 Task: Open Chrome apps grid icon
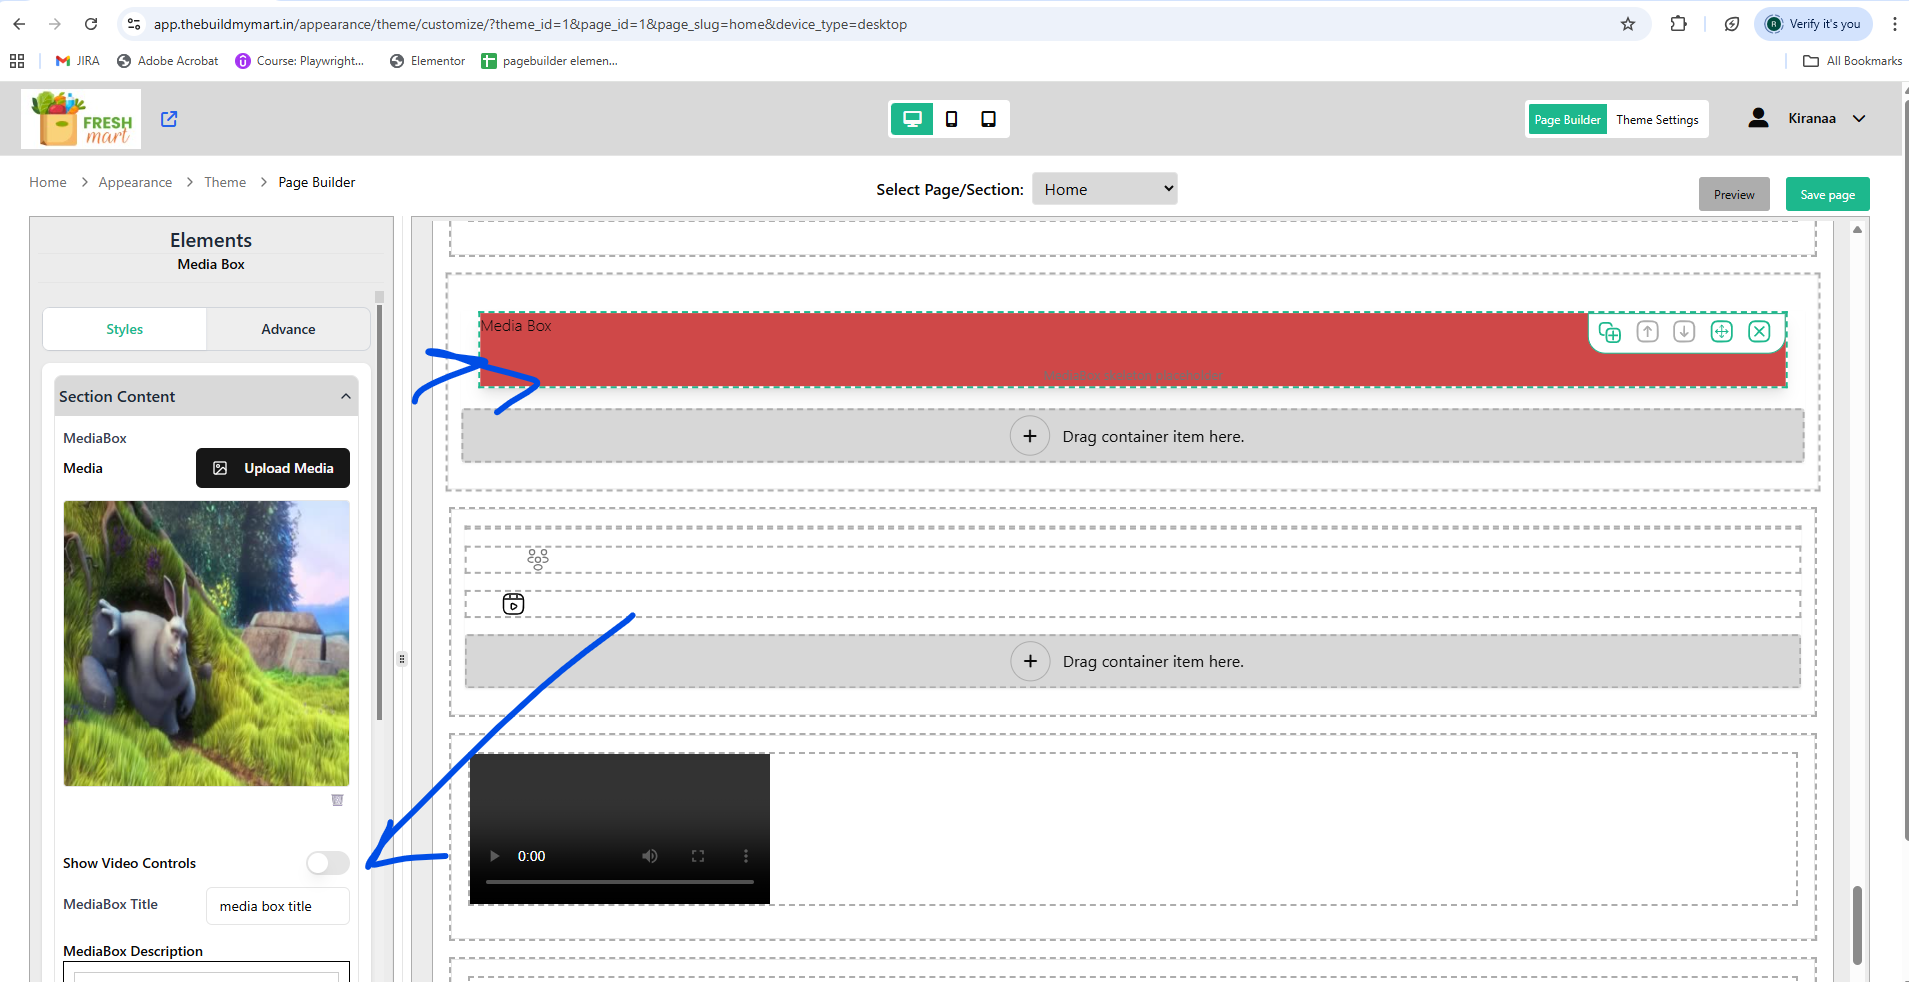tap(17, 61)
